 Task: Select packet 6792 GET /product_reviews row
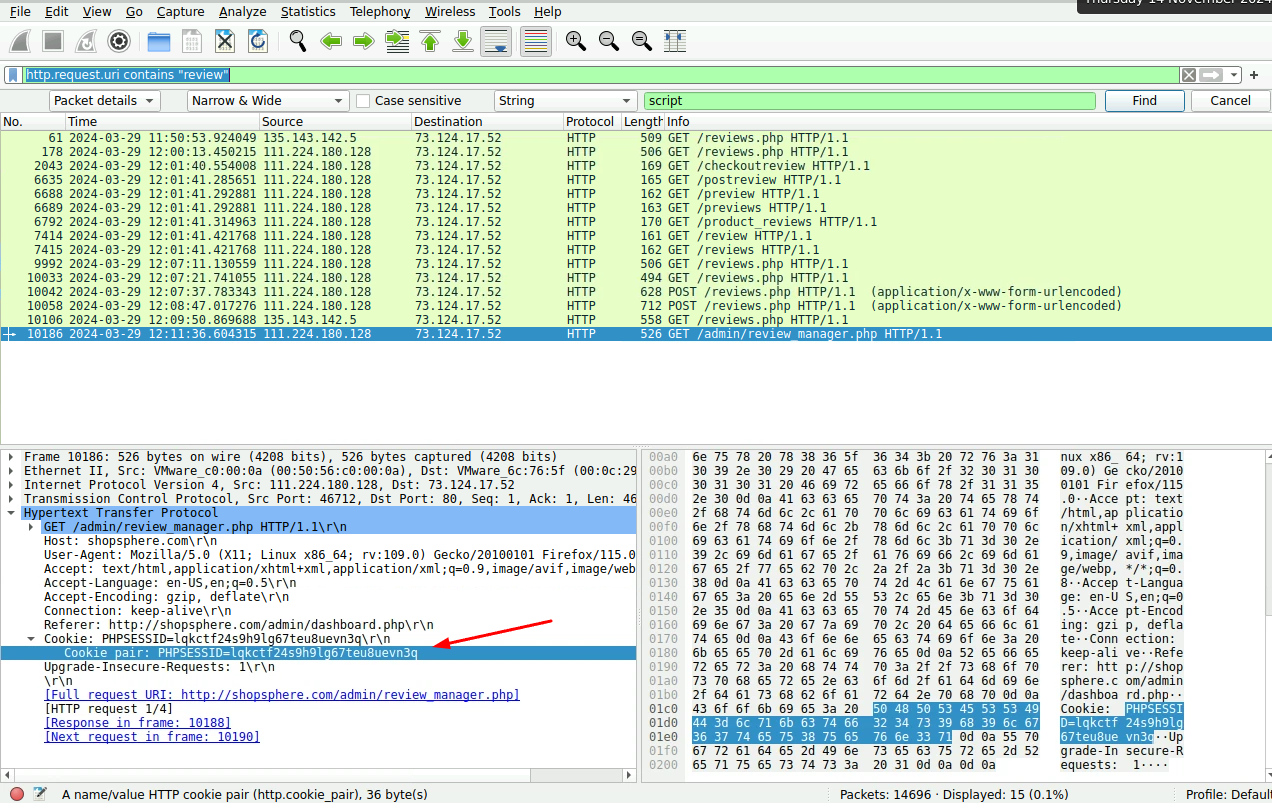[636, 222]
